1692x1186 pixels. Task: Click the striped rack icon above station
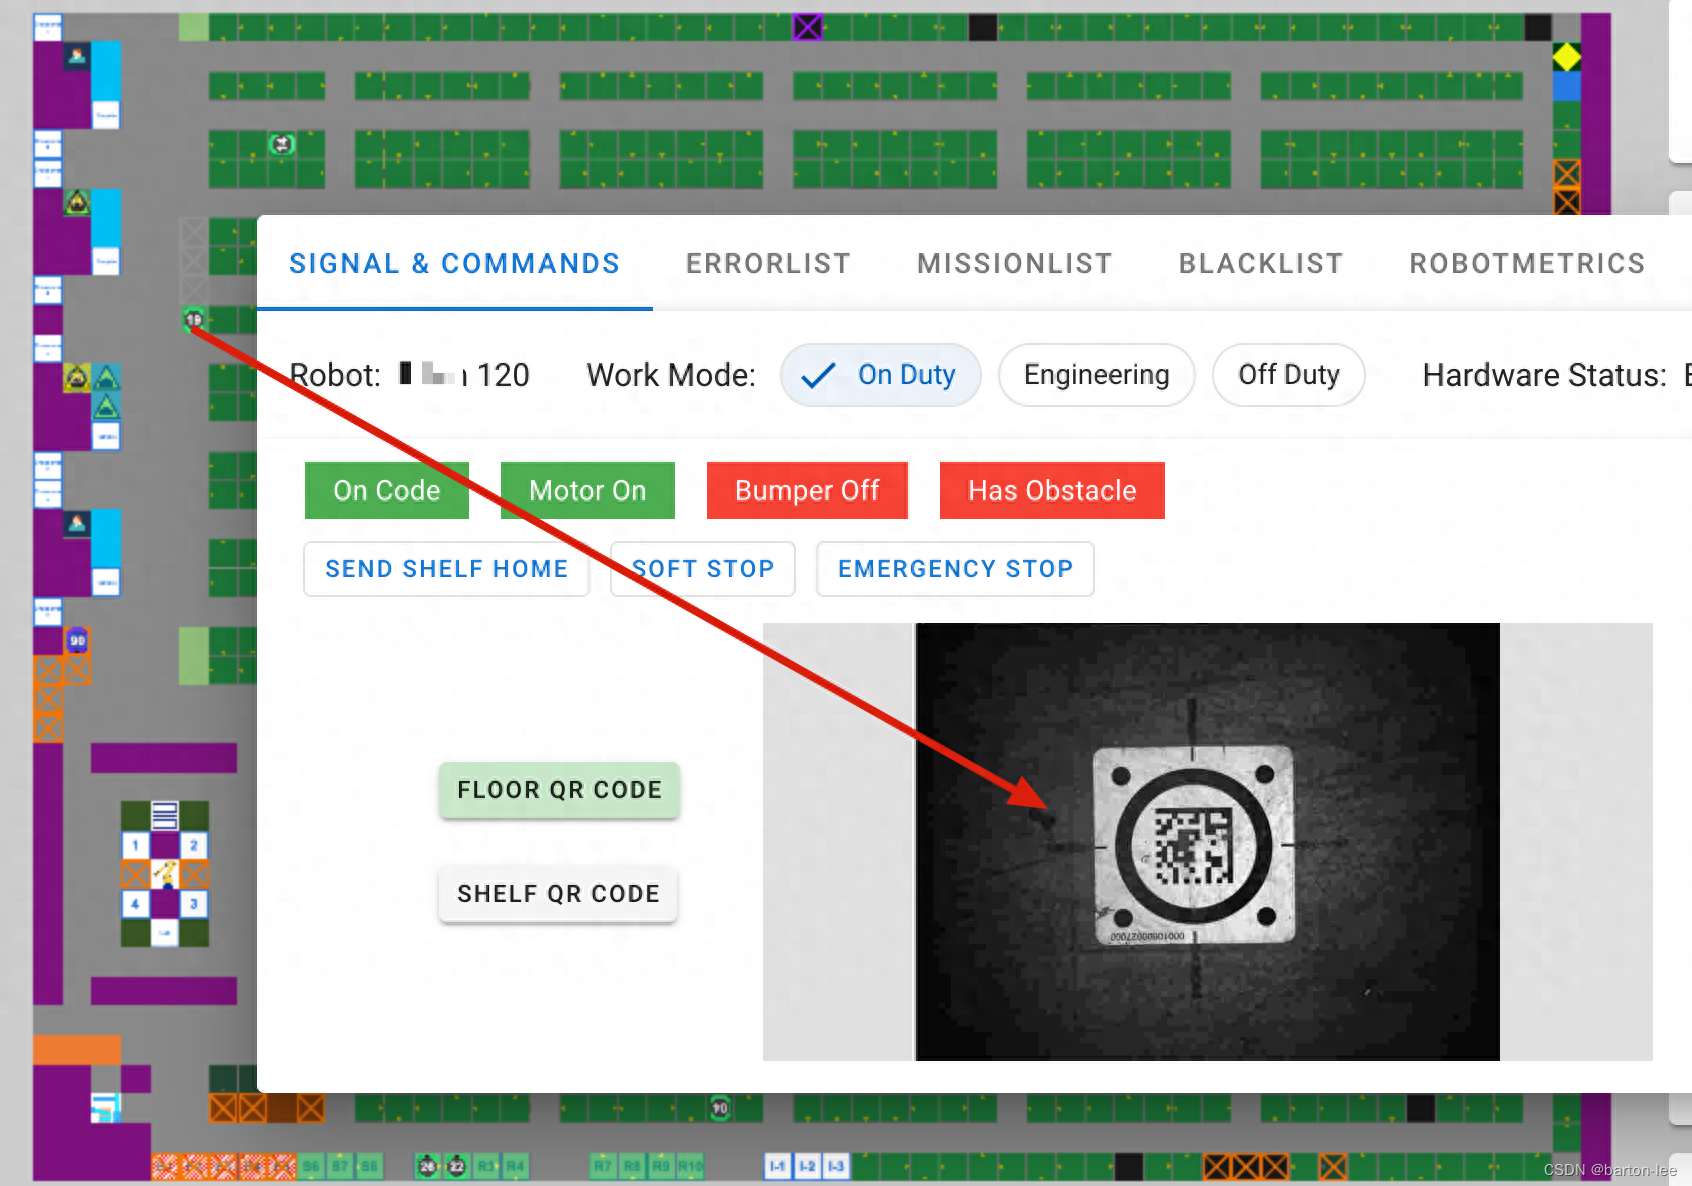click(x=165, y=816)
